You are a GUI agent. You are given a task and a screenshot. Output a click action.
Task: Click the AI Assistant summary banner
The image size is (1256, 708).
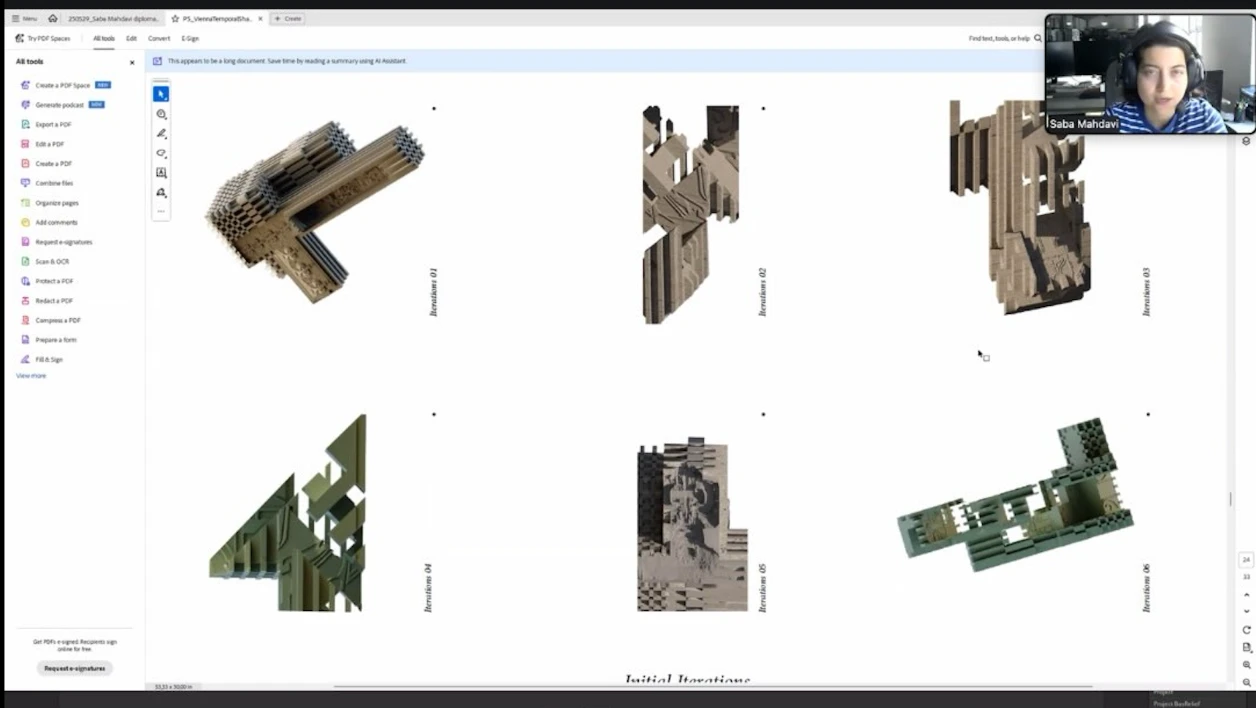[x=596, y=61]
